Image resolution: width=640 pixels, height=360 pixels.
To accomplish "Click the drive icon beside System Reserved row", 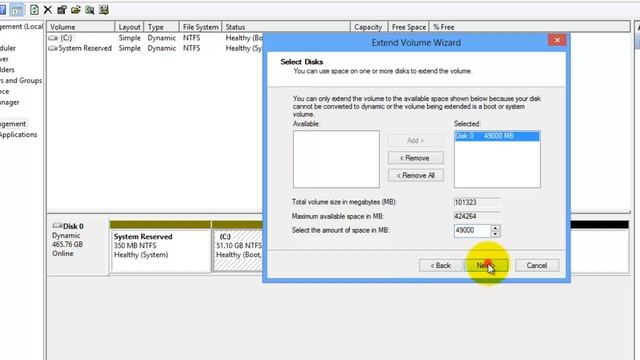I will coord(53,48).
